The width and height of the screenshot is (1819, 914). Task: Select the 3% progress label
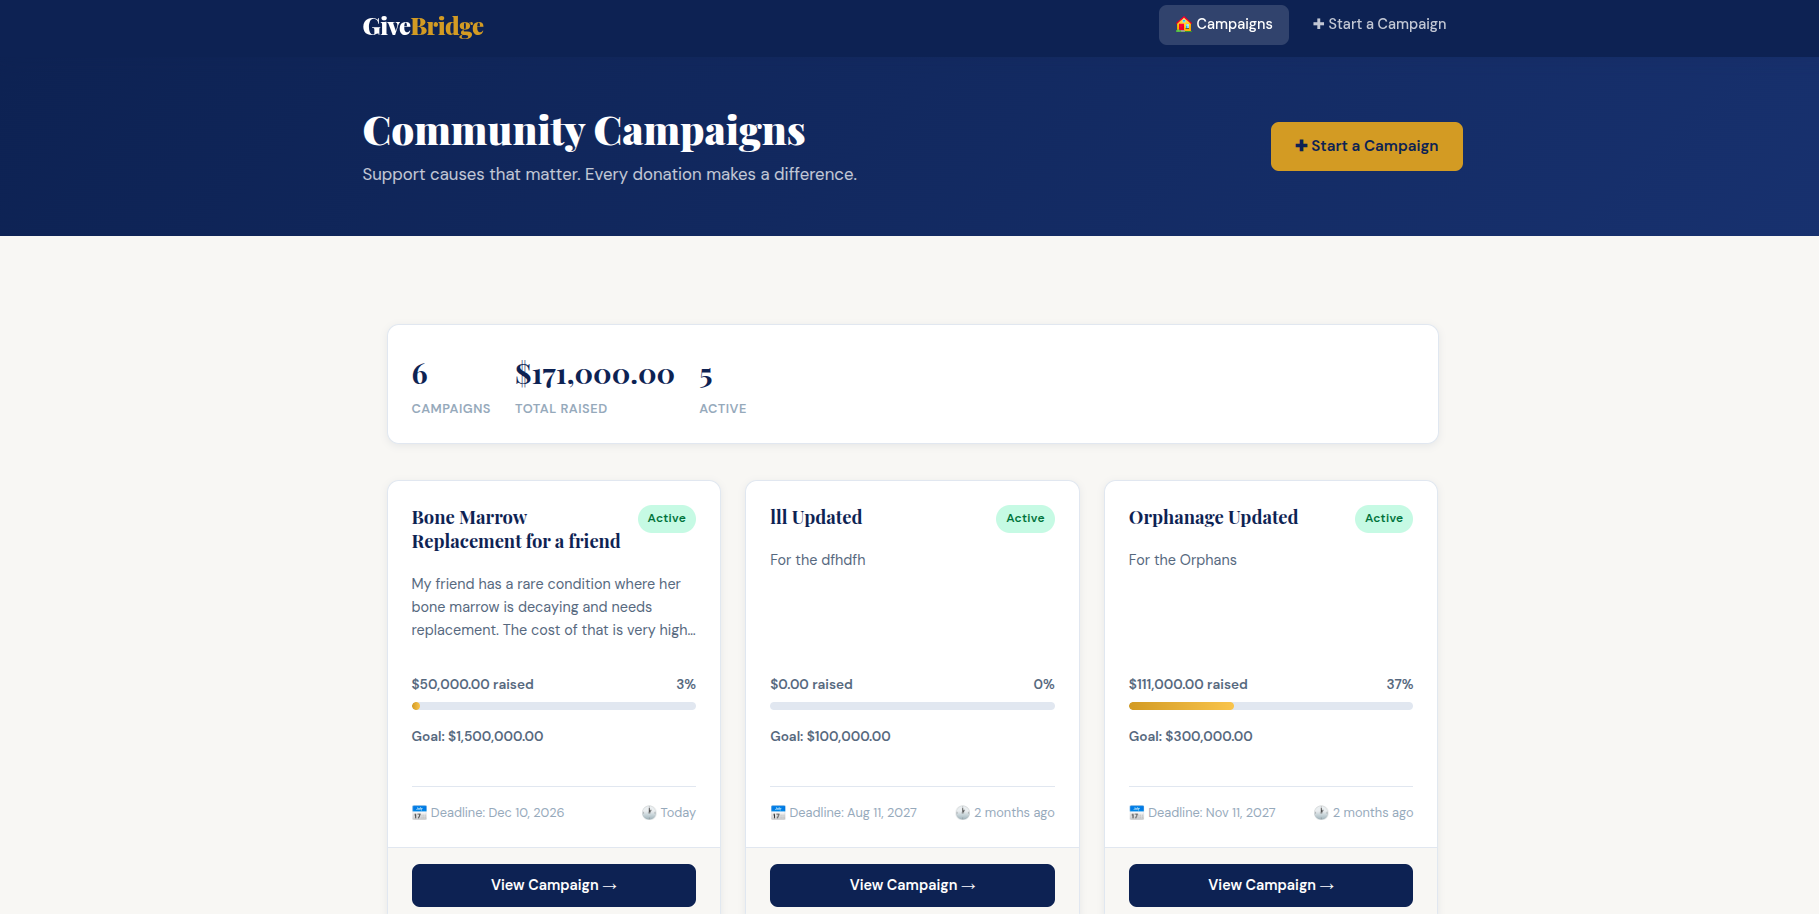click(686, 684)
